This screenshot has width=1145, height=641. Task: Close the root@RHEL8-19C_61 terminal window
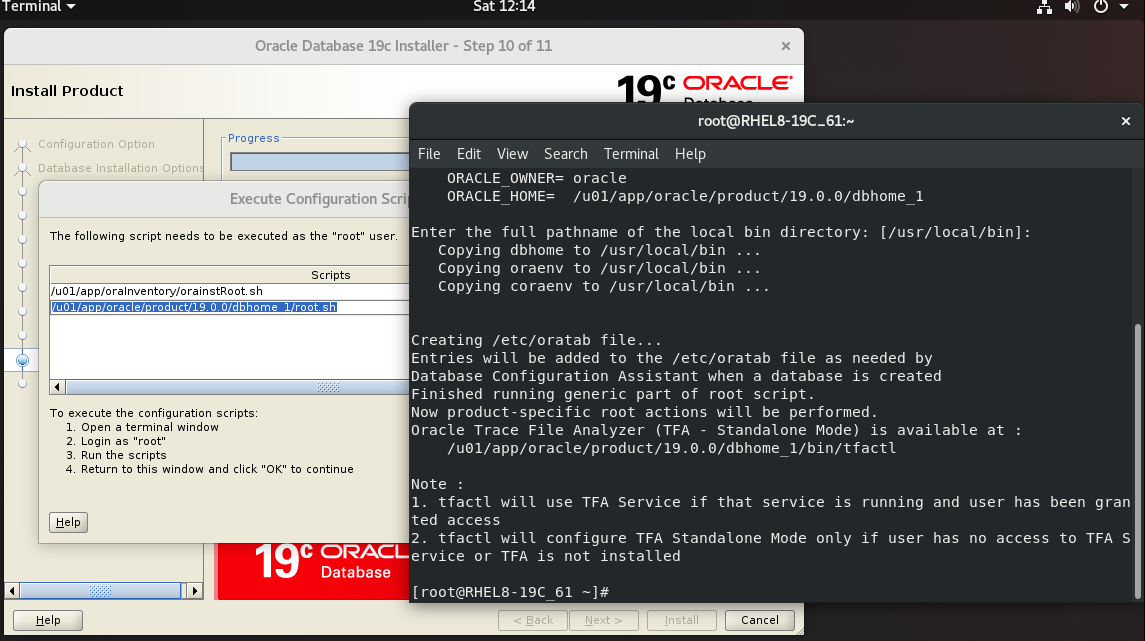1125,121
